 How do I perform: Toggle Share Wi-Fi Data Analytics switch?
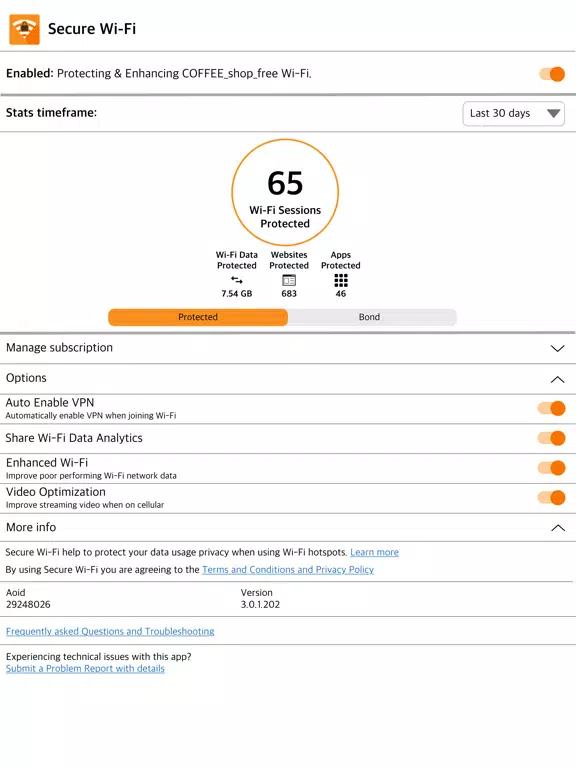pyautogui.click(x=552, y=438)
